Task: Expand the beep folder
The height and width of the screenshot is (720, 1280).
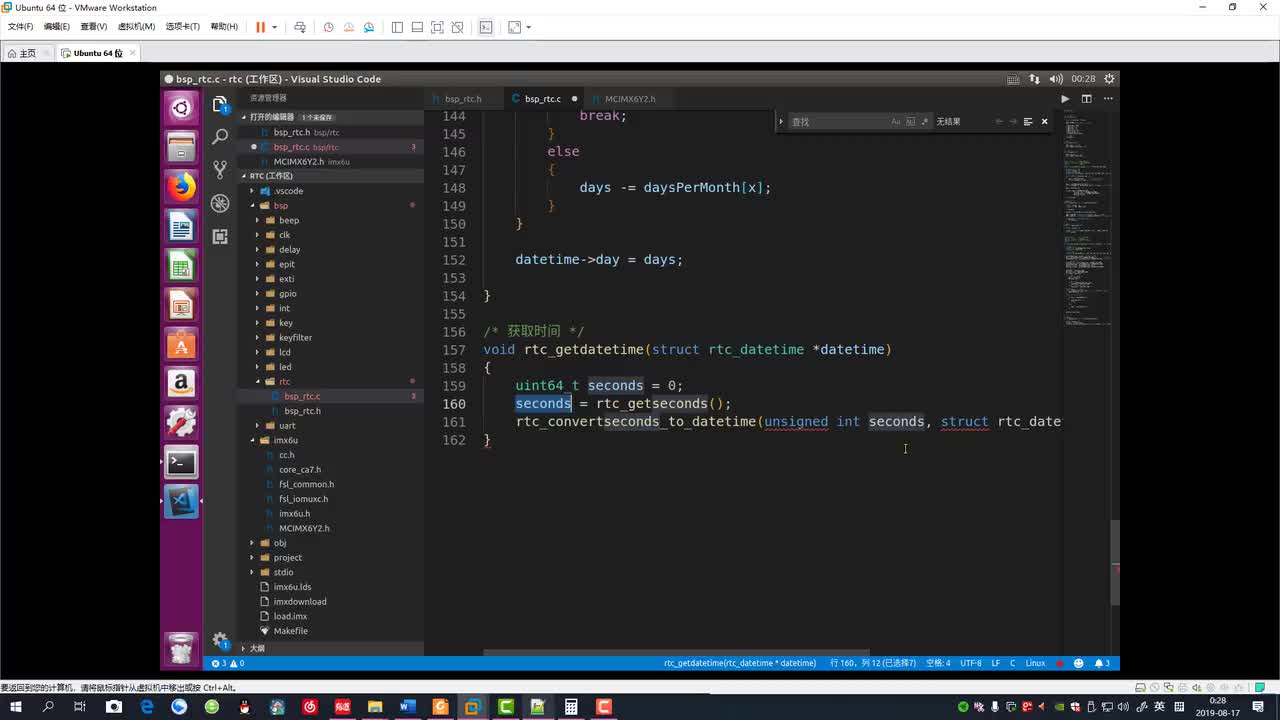Action: pos(330,220)
